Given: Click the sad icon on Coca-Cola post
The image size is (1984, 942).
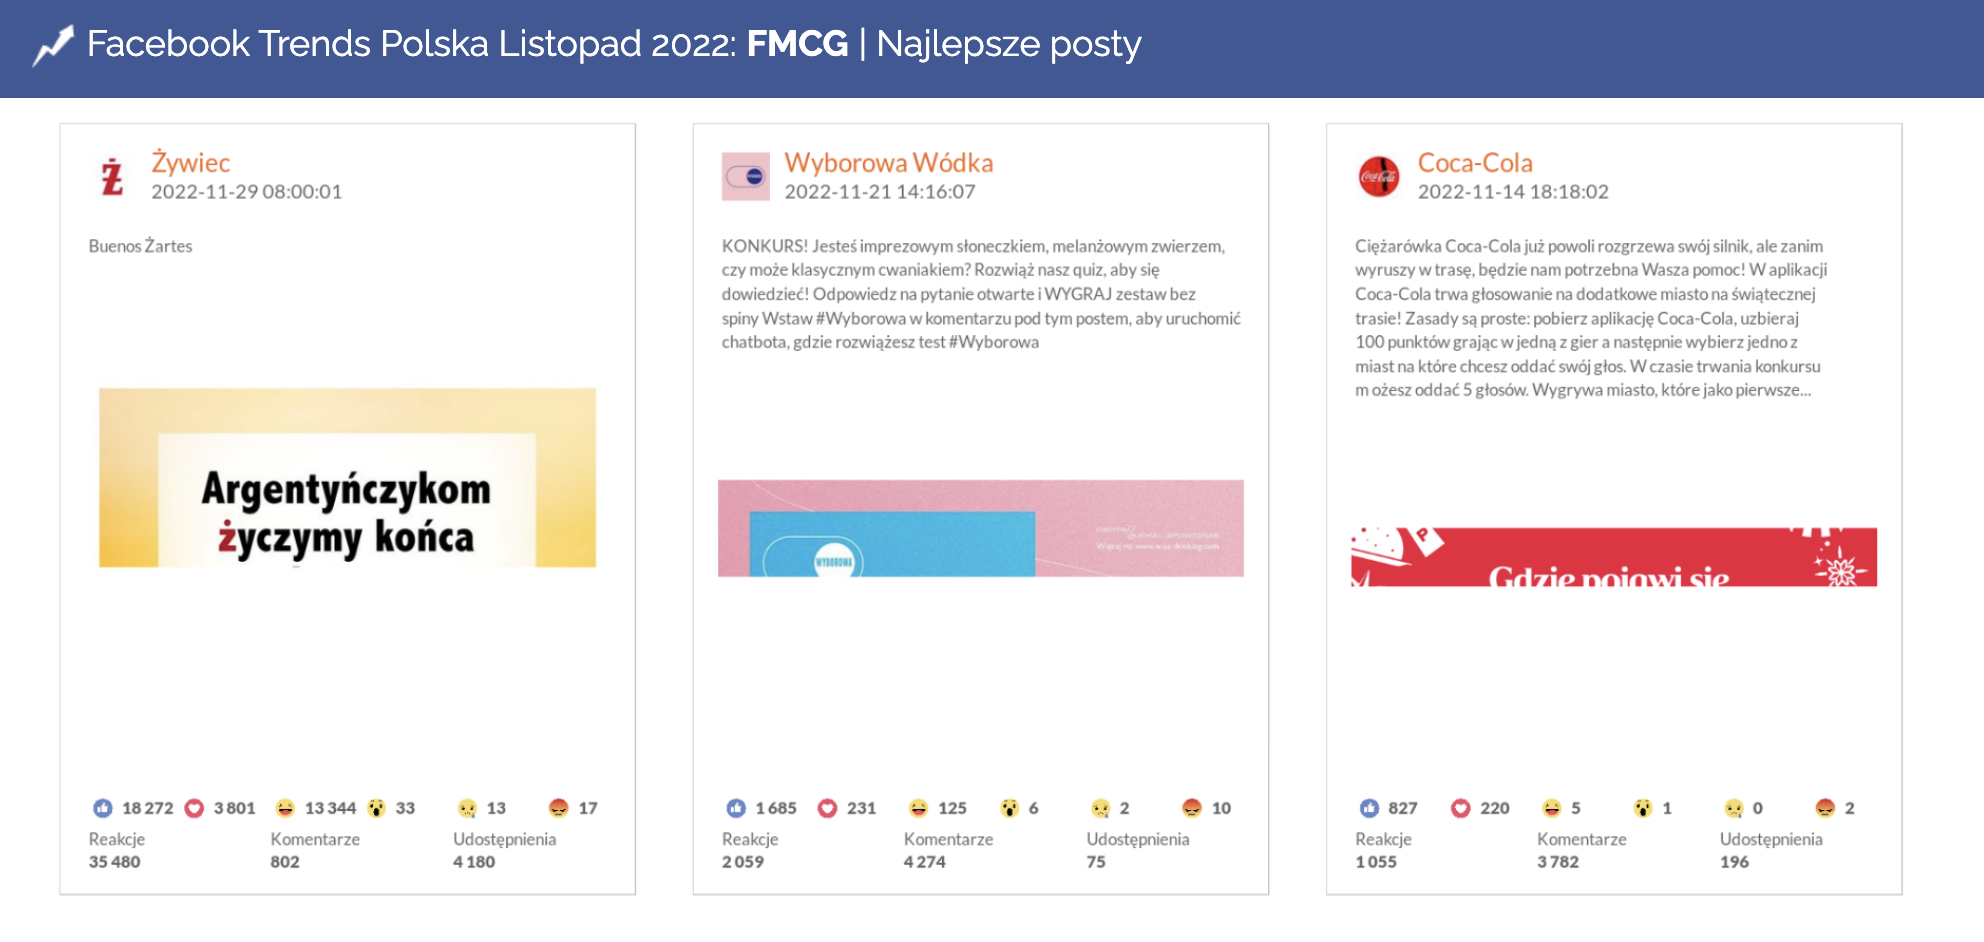Looking at the screenshot, I should click(1734, 808).
